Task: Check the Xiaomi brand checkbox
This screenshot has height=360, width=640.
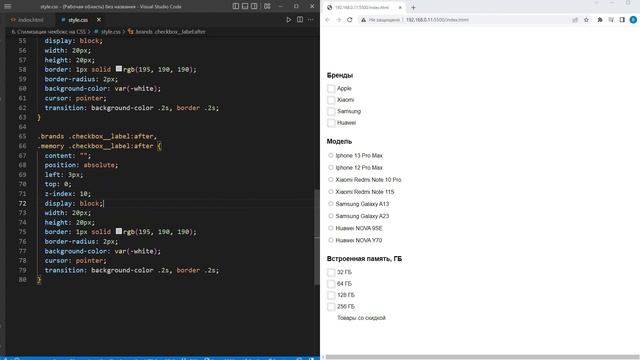Action: point(331,100)
